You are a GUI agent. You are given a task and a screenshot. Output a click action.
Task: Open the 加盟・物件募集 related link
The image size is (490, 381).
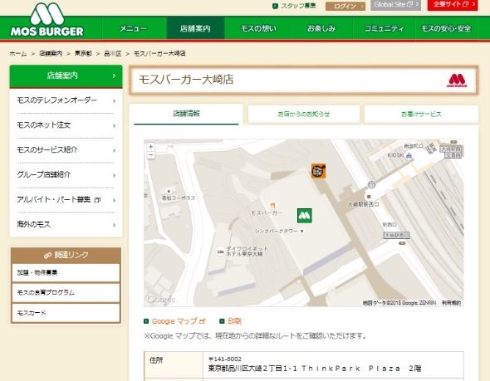[x=66, y=273]
